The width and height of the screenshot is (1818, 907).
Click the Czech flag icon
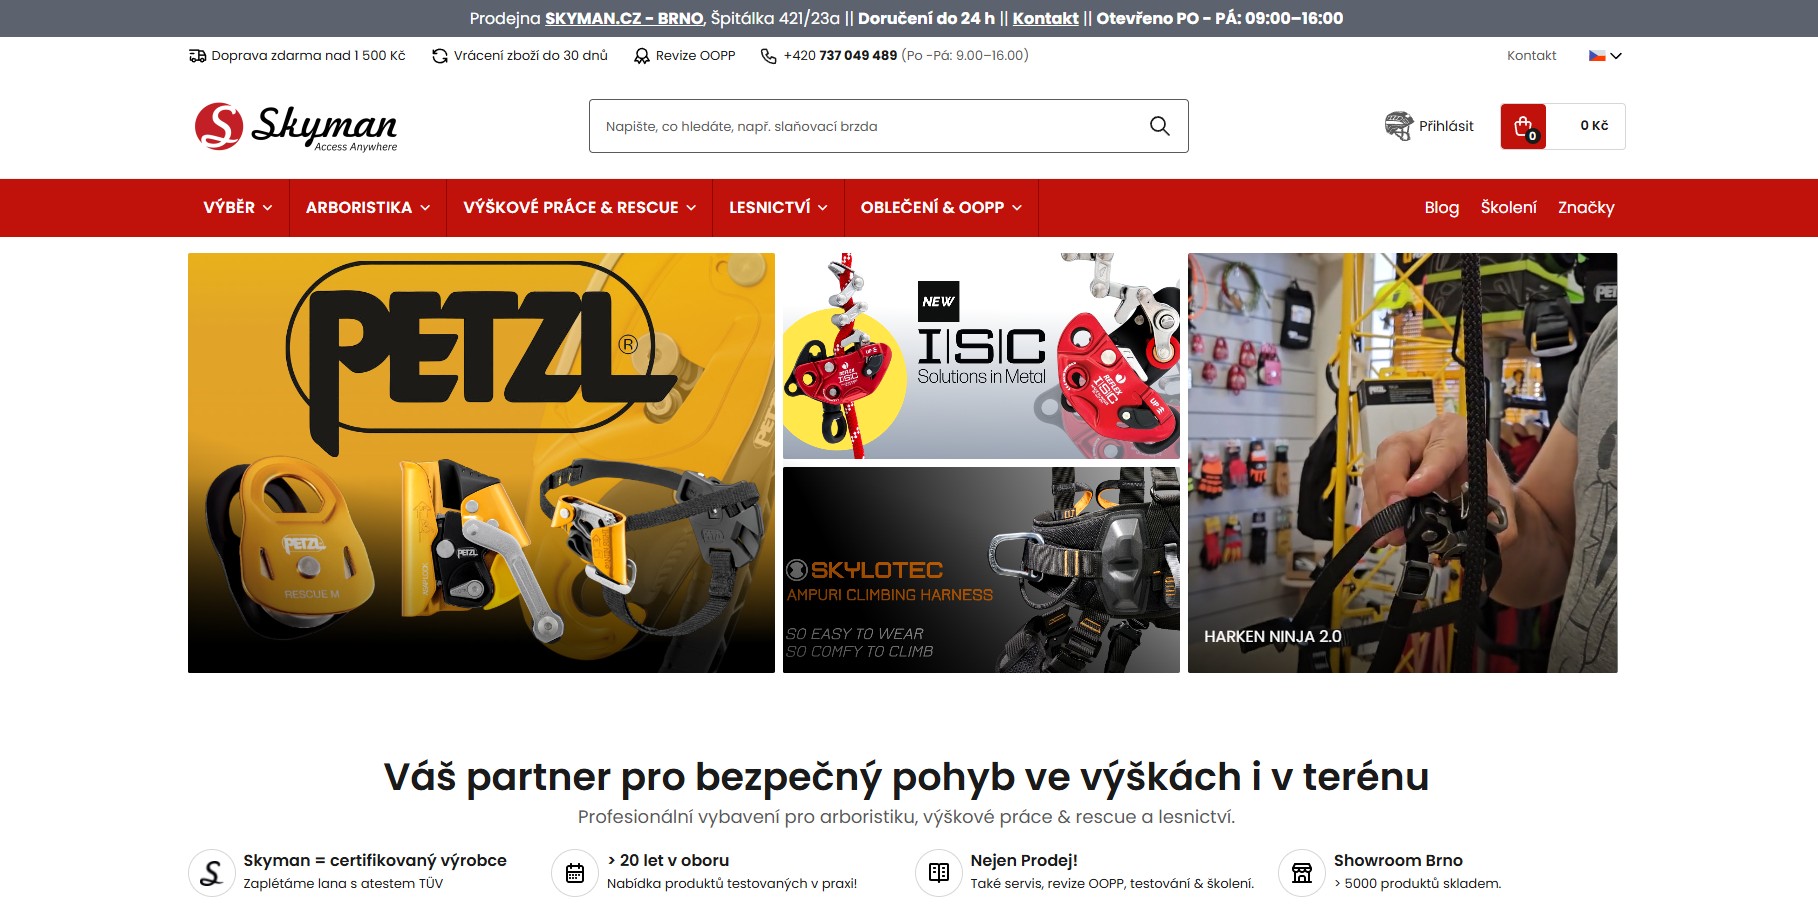click(1597, 56)
